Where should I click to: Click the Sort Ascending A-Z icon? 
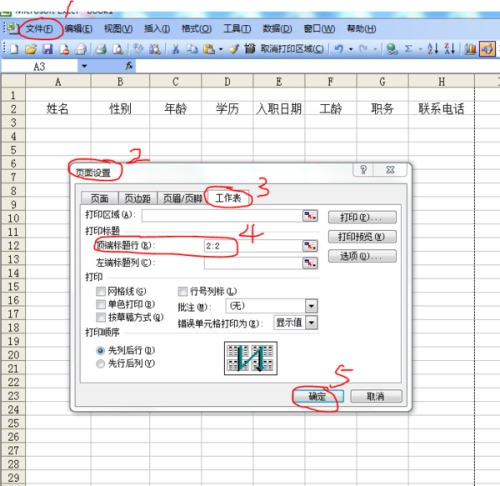pyautogui.click(x=433, y=49)
